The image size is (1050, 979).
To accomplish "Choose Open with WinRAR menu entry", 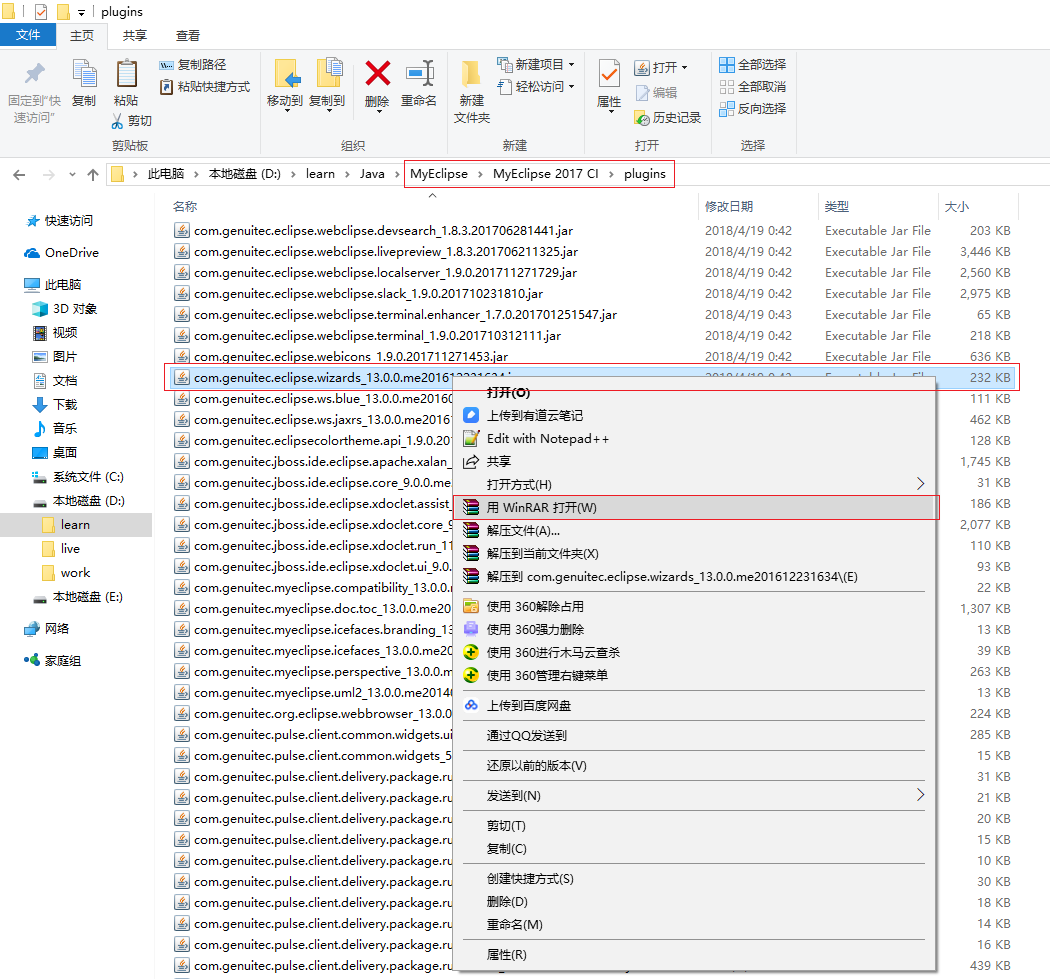I will click(695, 508).
